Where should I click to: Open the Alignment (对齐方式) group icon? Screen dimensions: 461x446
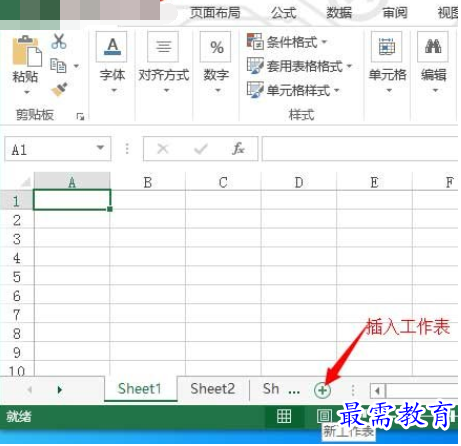click(x=163, y=47)
